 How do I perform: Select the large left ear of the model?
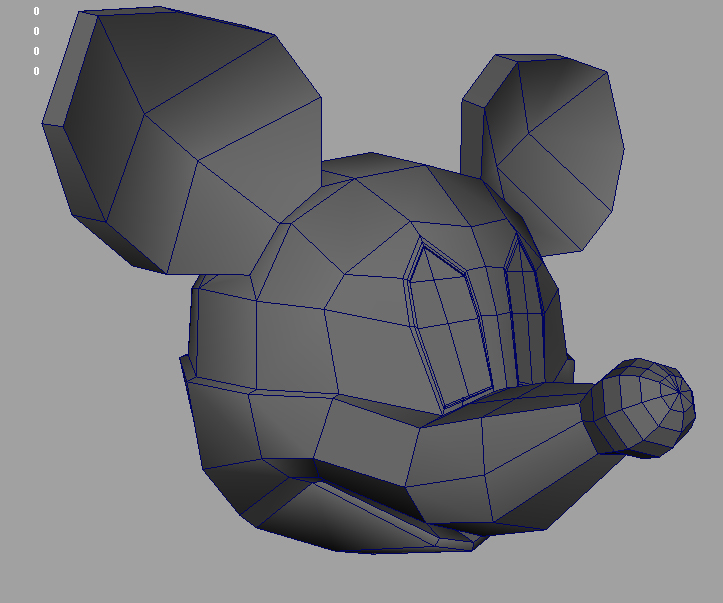coord(182,141)
